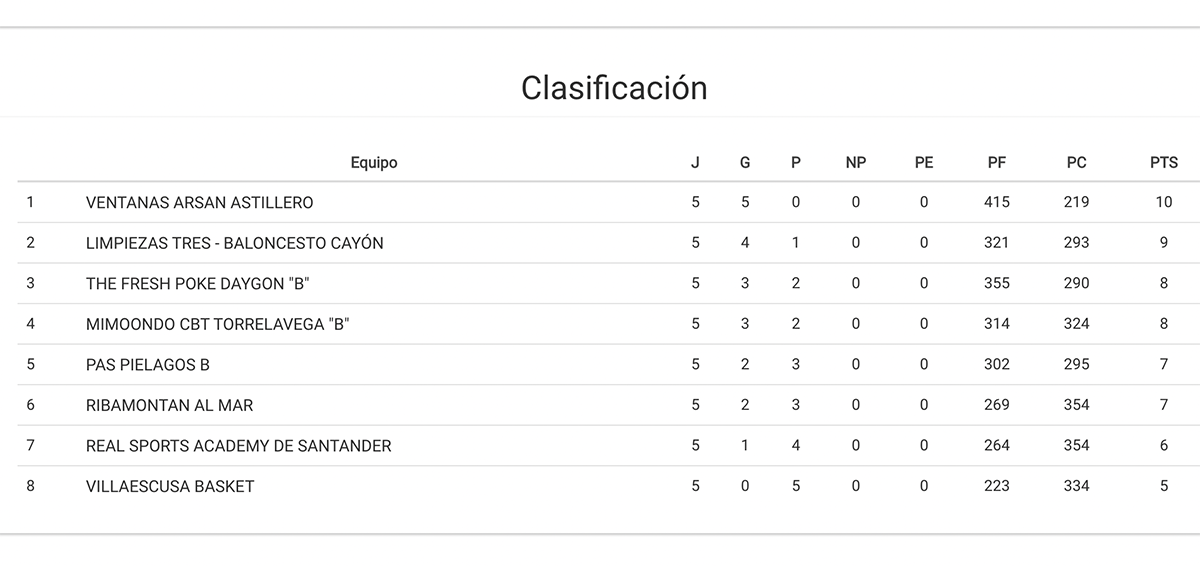Click the Clasificación heading
The height and width of the screenshot is (566, 1200).
tap(614, 88)
